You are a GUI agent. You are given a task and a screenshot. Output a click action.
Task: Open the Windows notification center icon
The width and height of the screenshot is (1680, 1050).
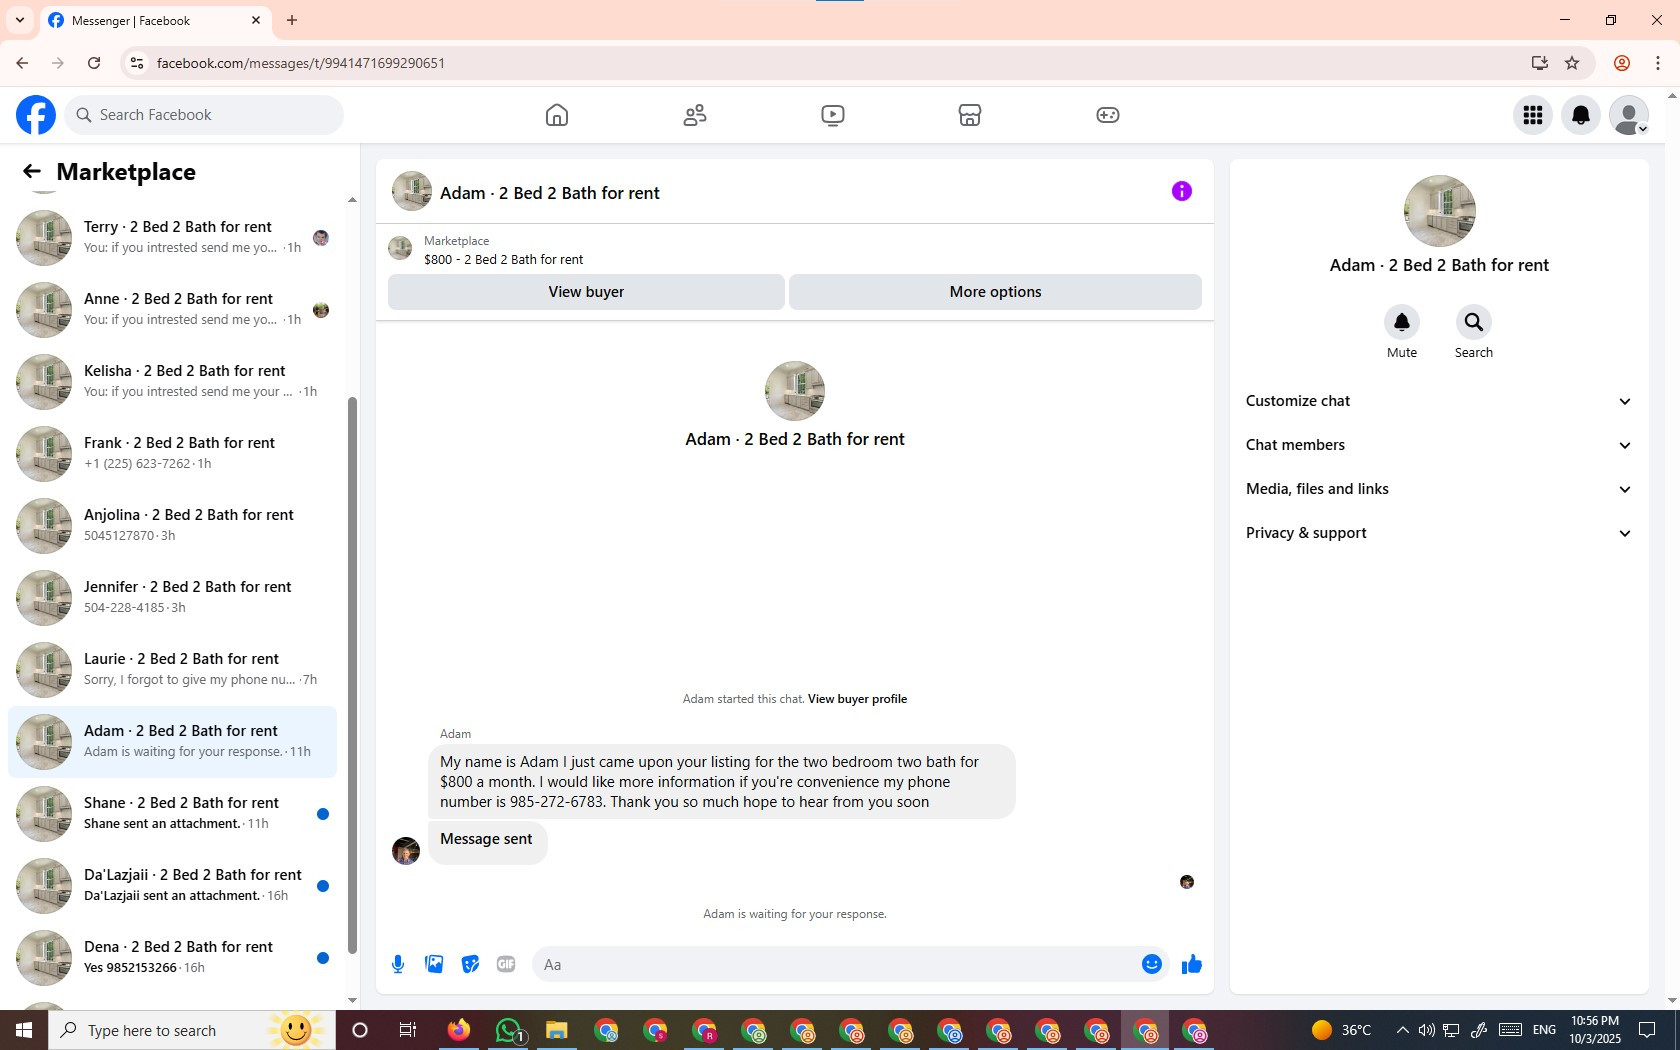point(1647,1030)
